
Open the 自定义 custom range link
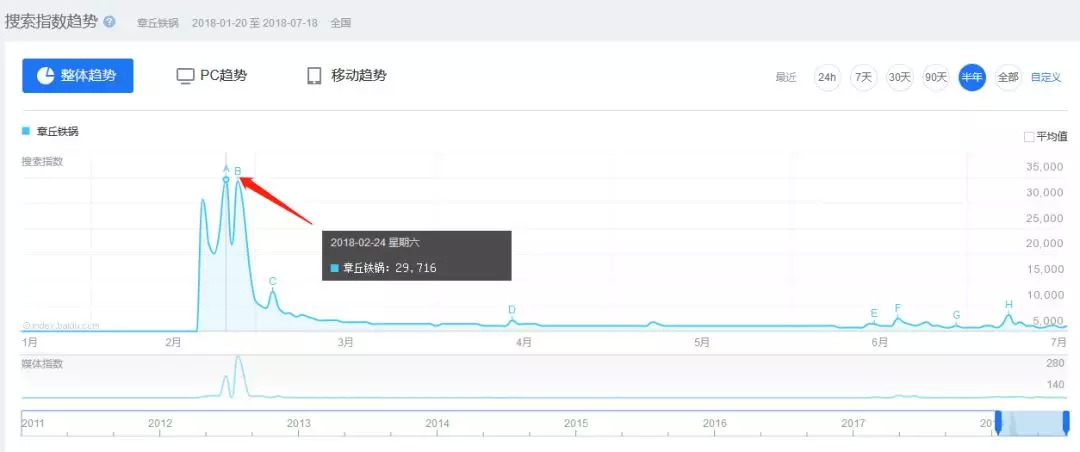pos(1046,77)
